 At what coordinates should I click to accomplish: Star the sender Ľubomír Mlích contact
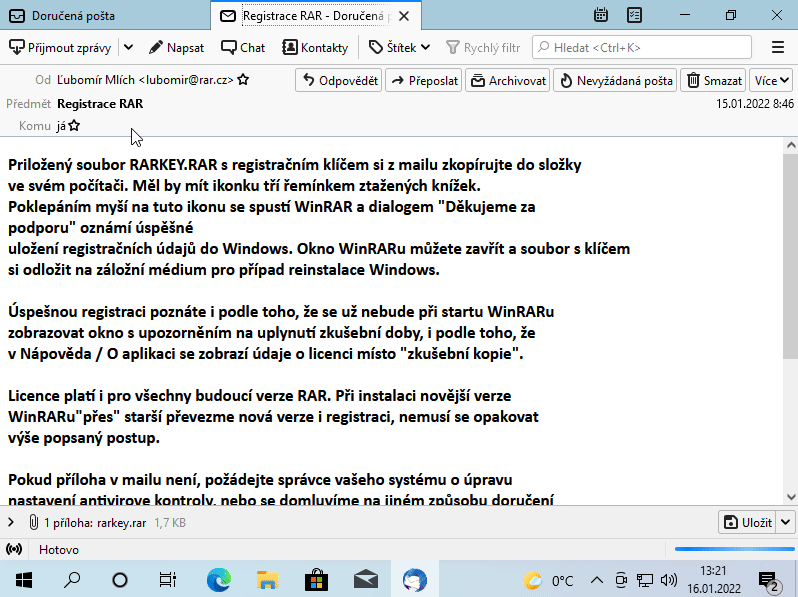click(x=243, y=80)
